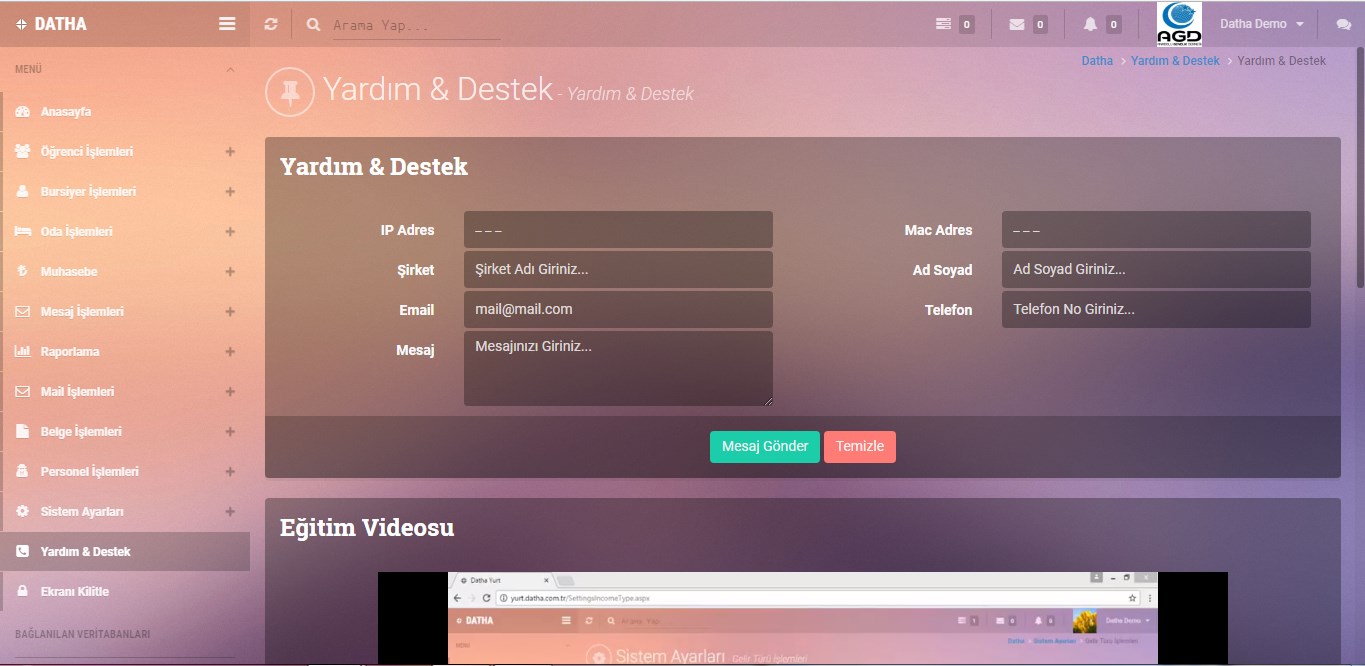Viewport: 1365px width, 666px height.
Task: Open the Datha Demo user dropdown
Action: [1261, 24]
